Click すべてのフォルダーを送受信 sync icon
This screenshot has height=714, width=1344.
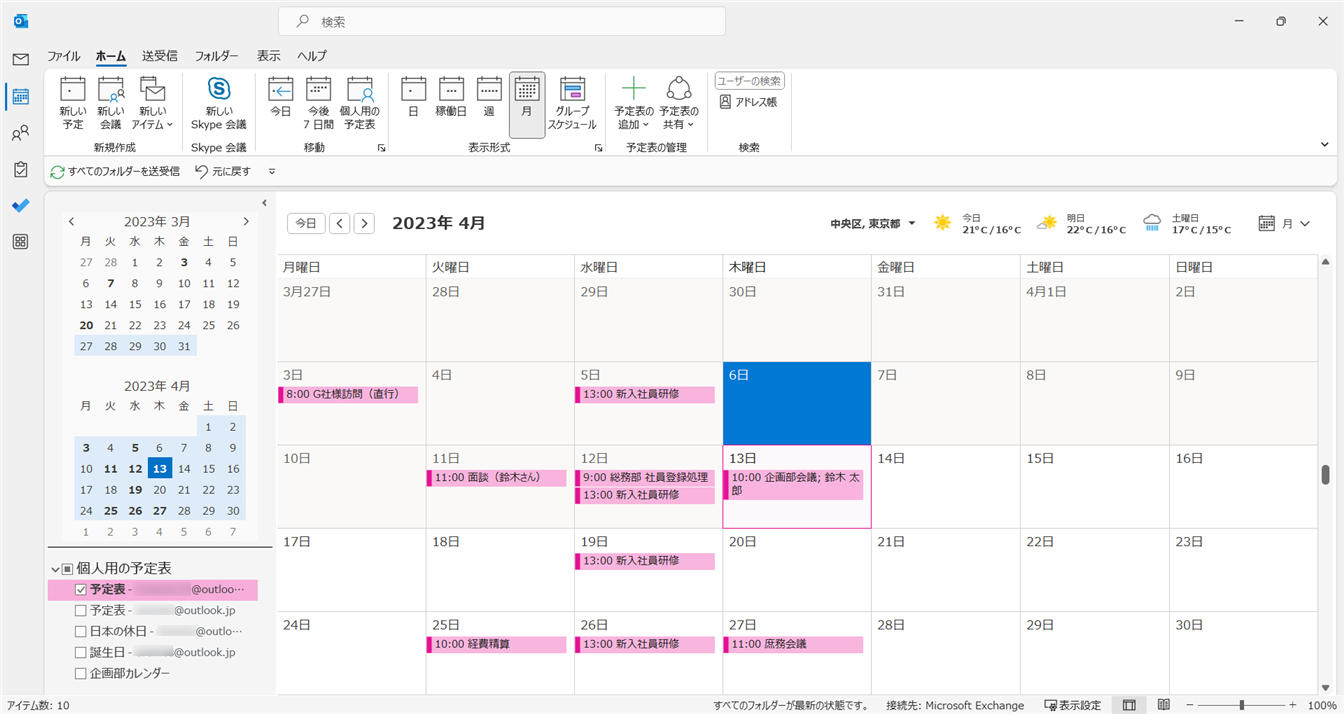coord(58,172)
